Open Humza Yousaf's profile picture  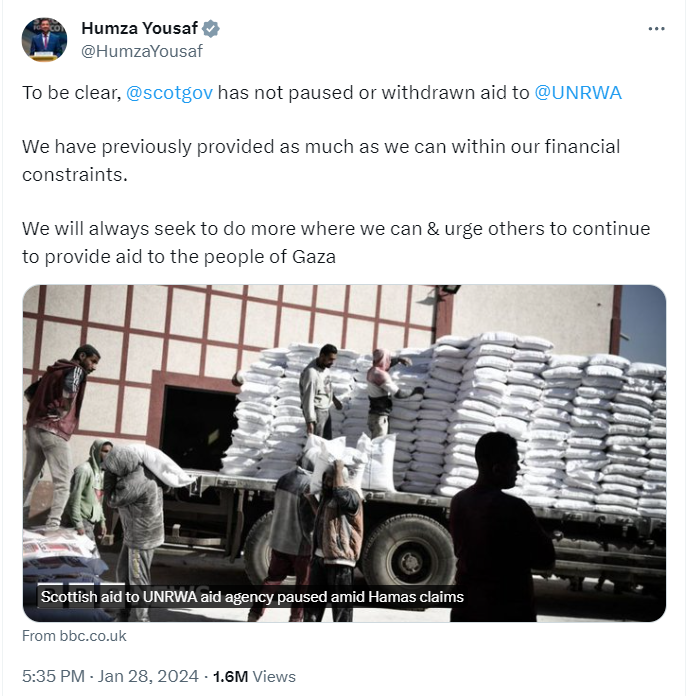pyautogui.click(x=44, y=40)
